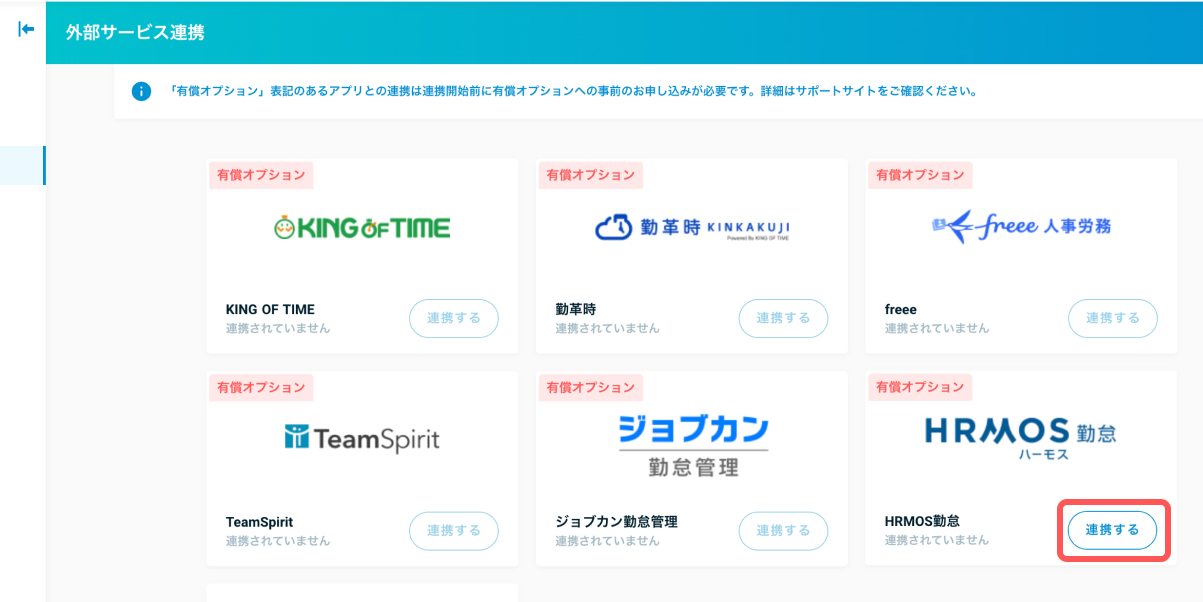
Task: Click the ジョブカン勤怠管理 logo
Action: pyautogui.click(x=692, y=445)
